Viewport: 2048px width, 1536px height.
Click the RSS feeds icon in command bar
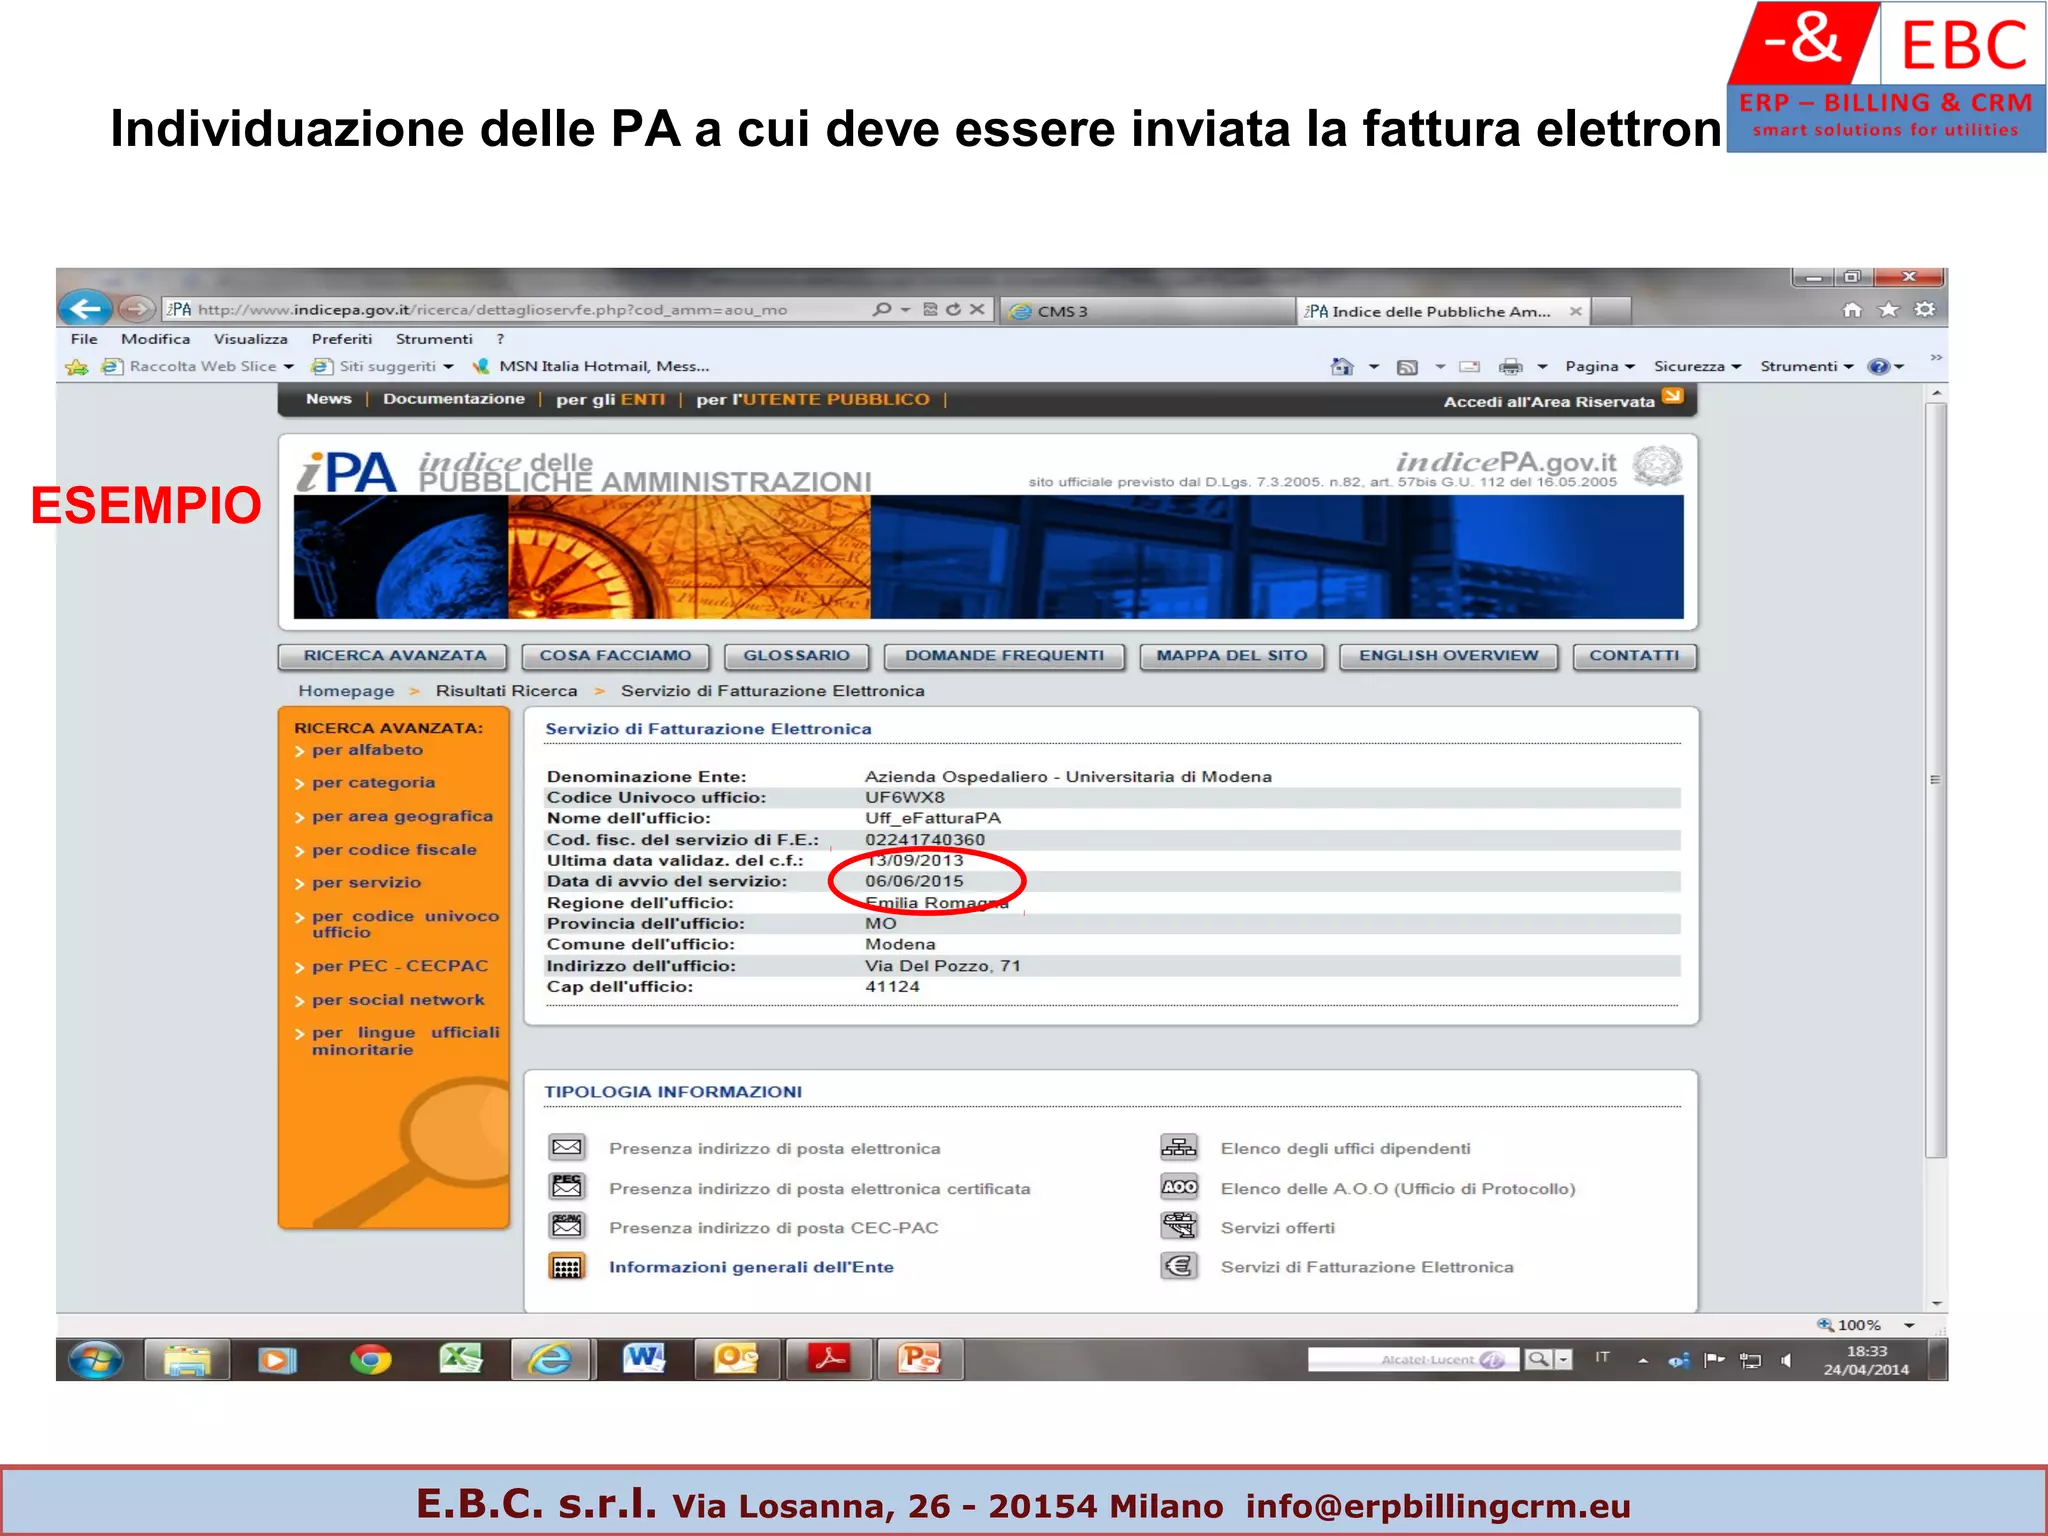tap(1407, 367)
